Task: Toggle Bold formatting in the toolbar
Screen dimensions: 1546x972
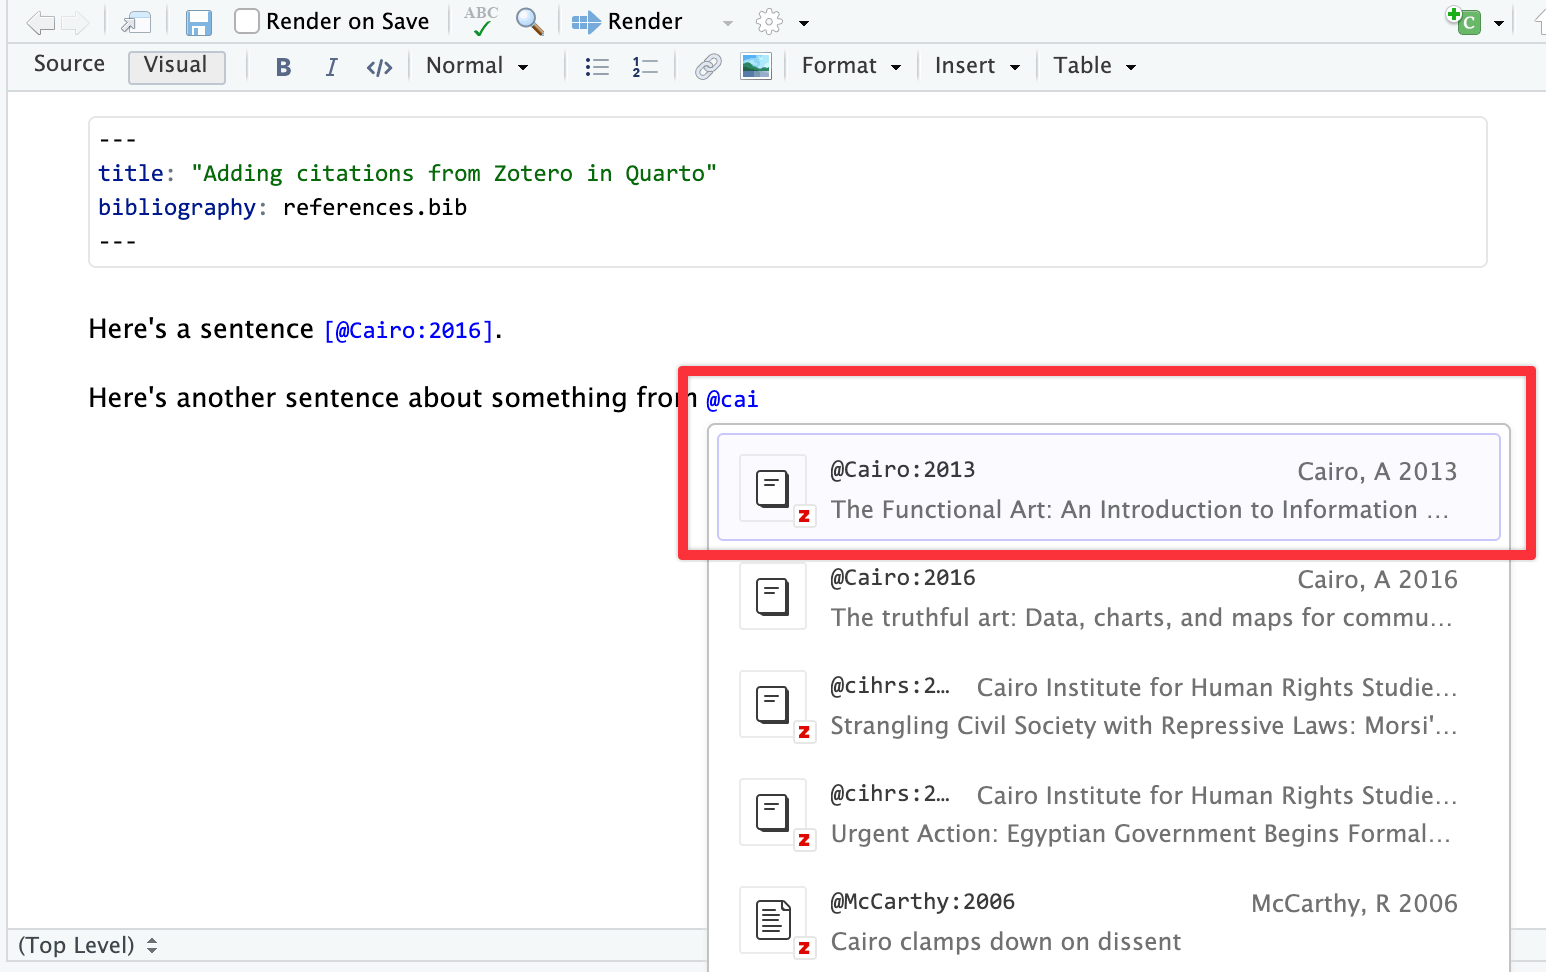Action: tap(283, 67)
